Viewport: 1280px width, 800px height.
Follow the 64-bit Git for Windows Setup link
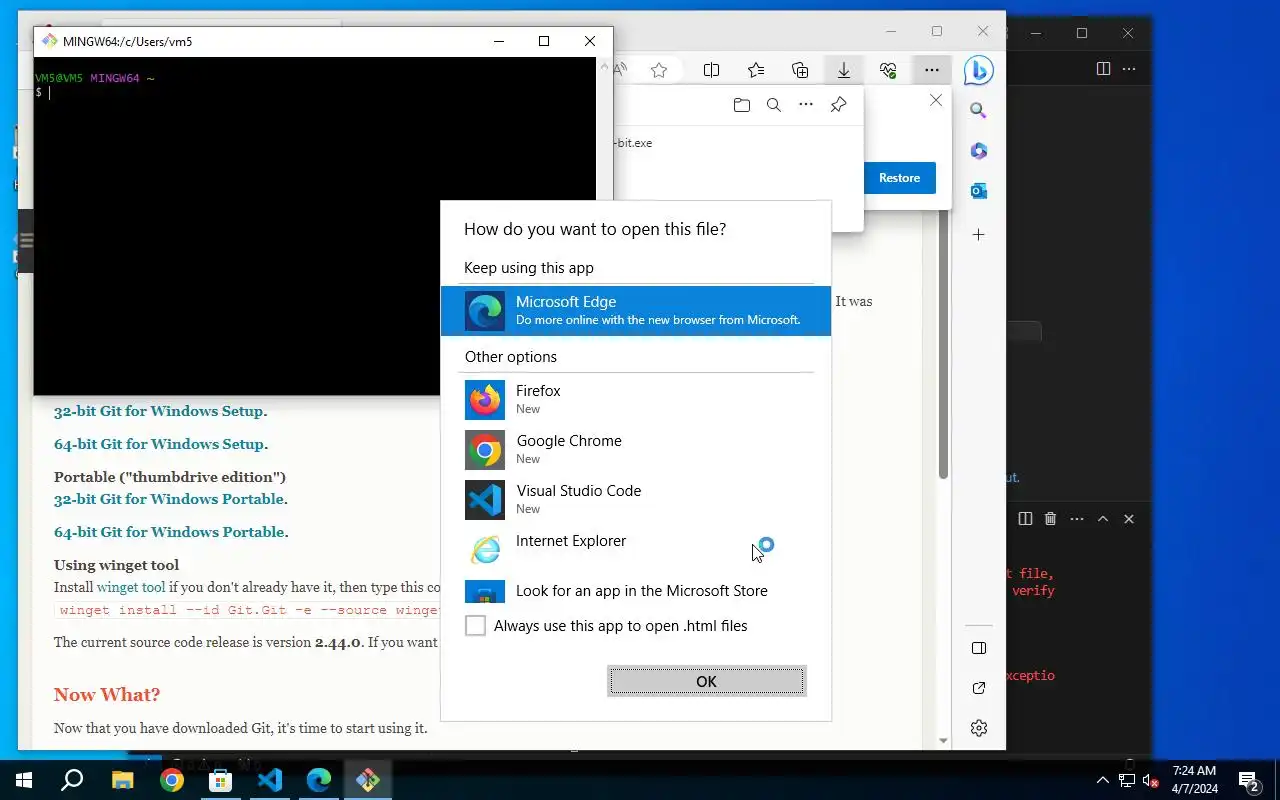click(160, 444)
